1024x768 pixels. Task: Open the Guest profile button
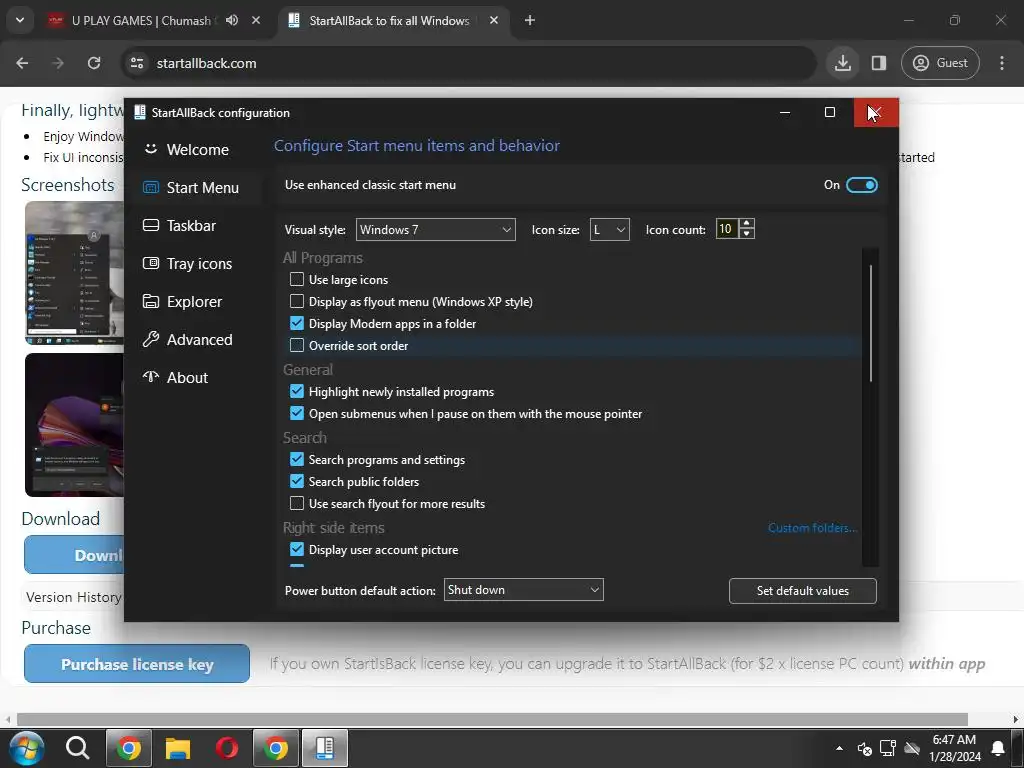point(940,63)
